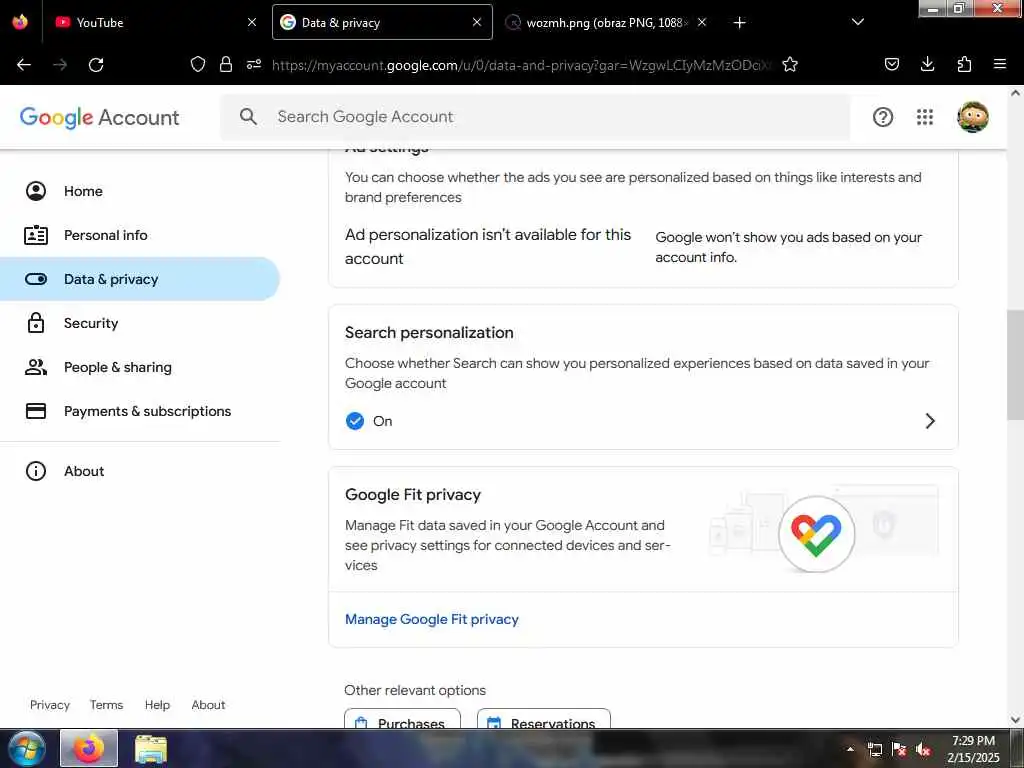
Task: Open the shield tracking protection icon
Action: pyautogui.click(x=198, y=64)
